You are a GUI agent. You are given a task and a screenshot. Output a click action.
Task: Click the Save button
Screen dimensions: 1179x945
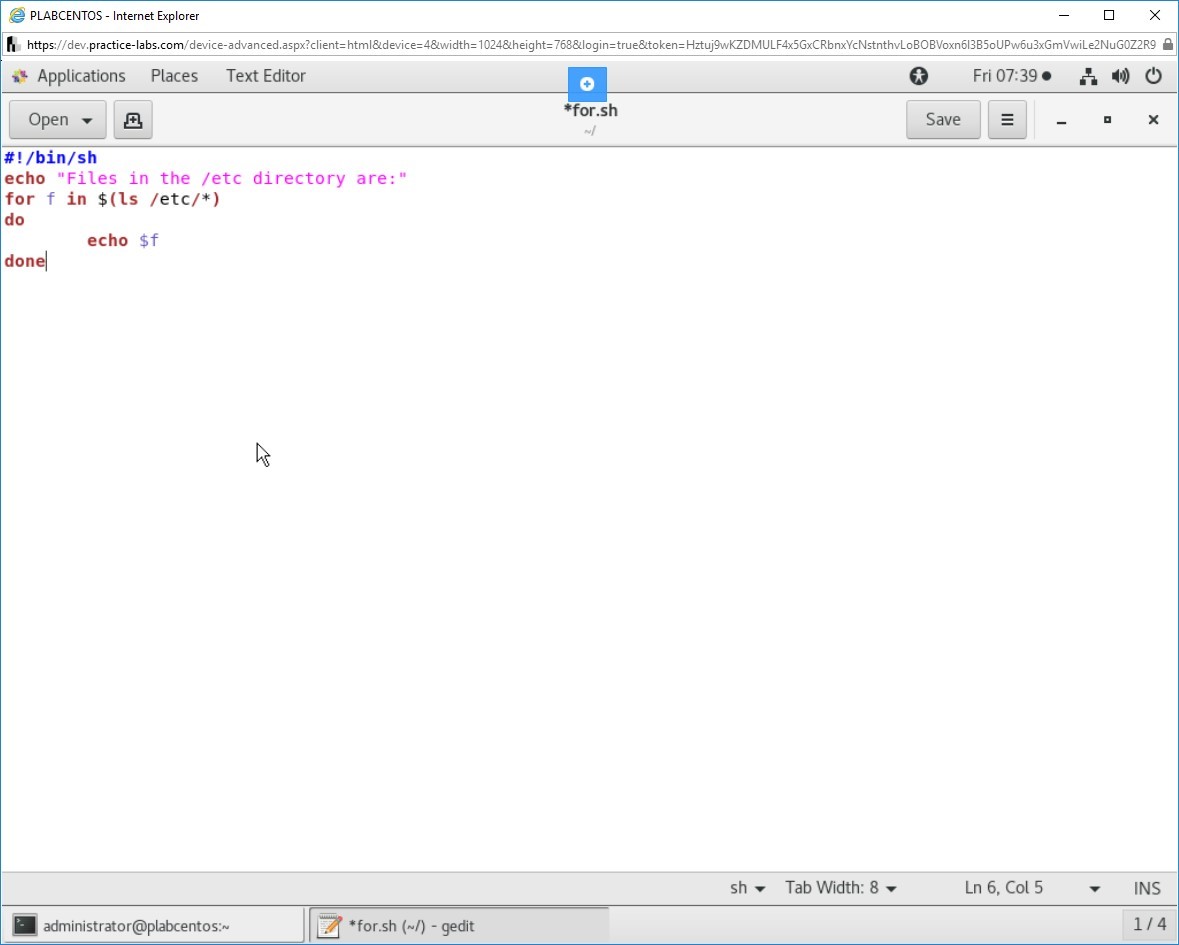pyautogui.click(x=942, y=120)
